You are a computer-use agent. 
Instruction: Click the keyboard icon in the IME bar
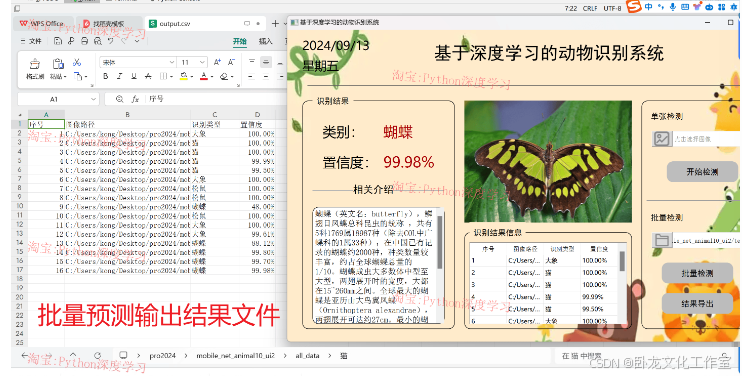click(x=685, y=7)
